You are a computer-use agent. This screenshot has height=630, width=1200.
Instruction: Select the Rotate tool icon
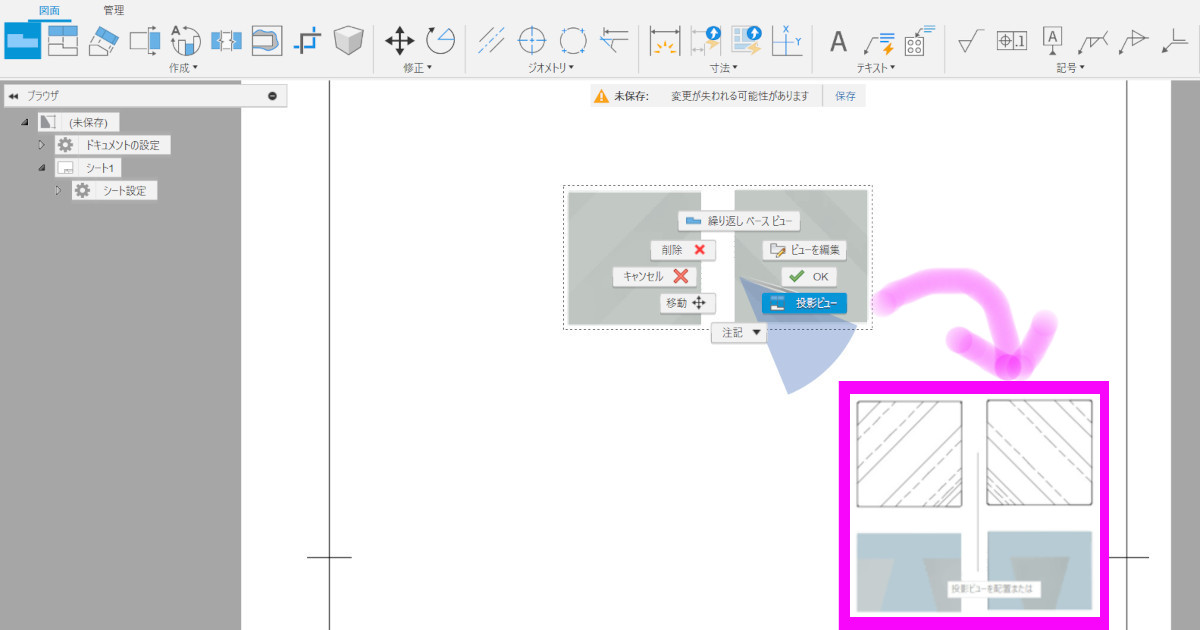[x=440, y=41]
